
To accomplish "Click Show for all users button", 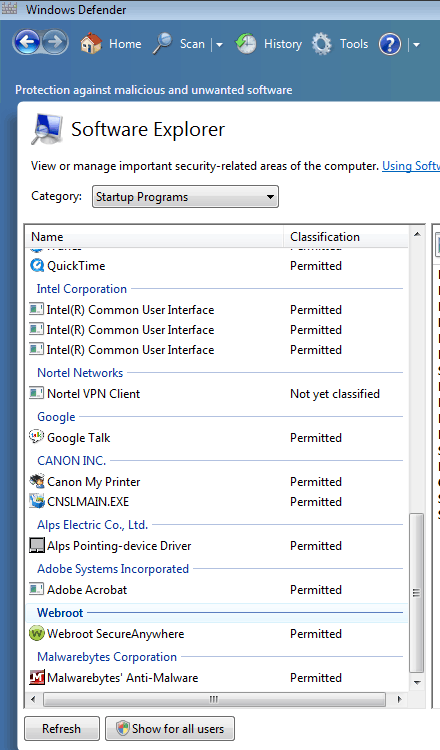I will 170,728.
